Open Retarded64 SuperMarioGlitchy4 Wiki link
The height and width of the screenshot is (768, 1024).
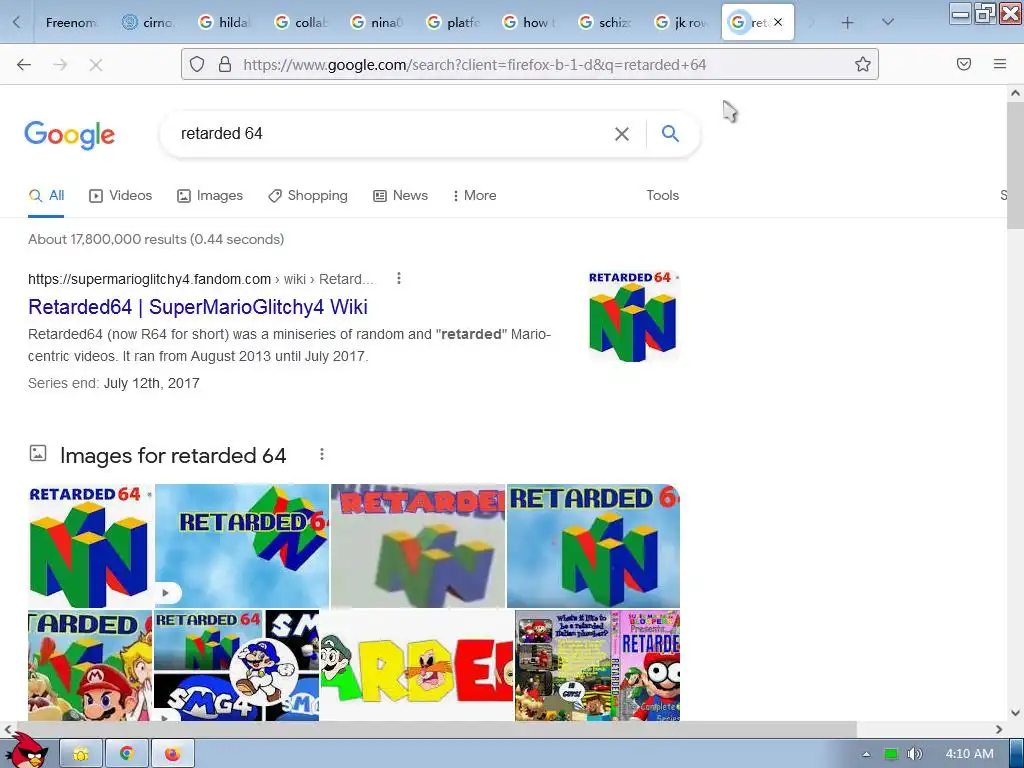(198, 307)
